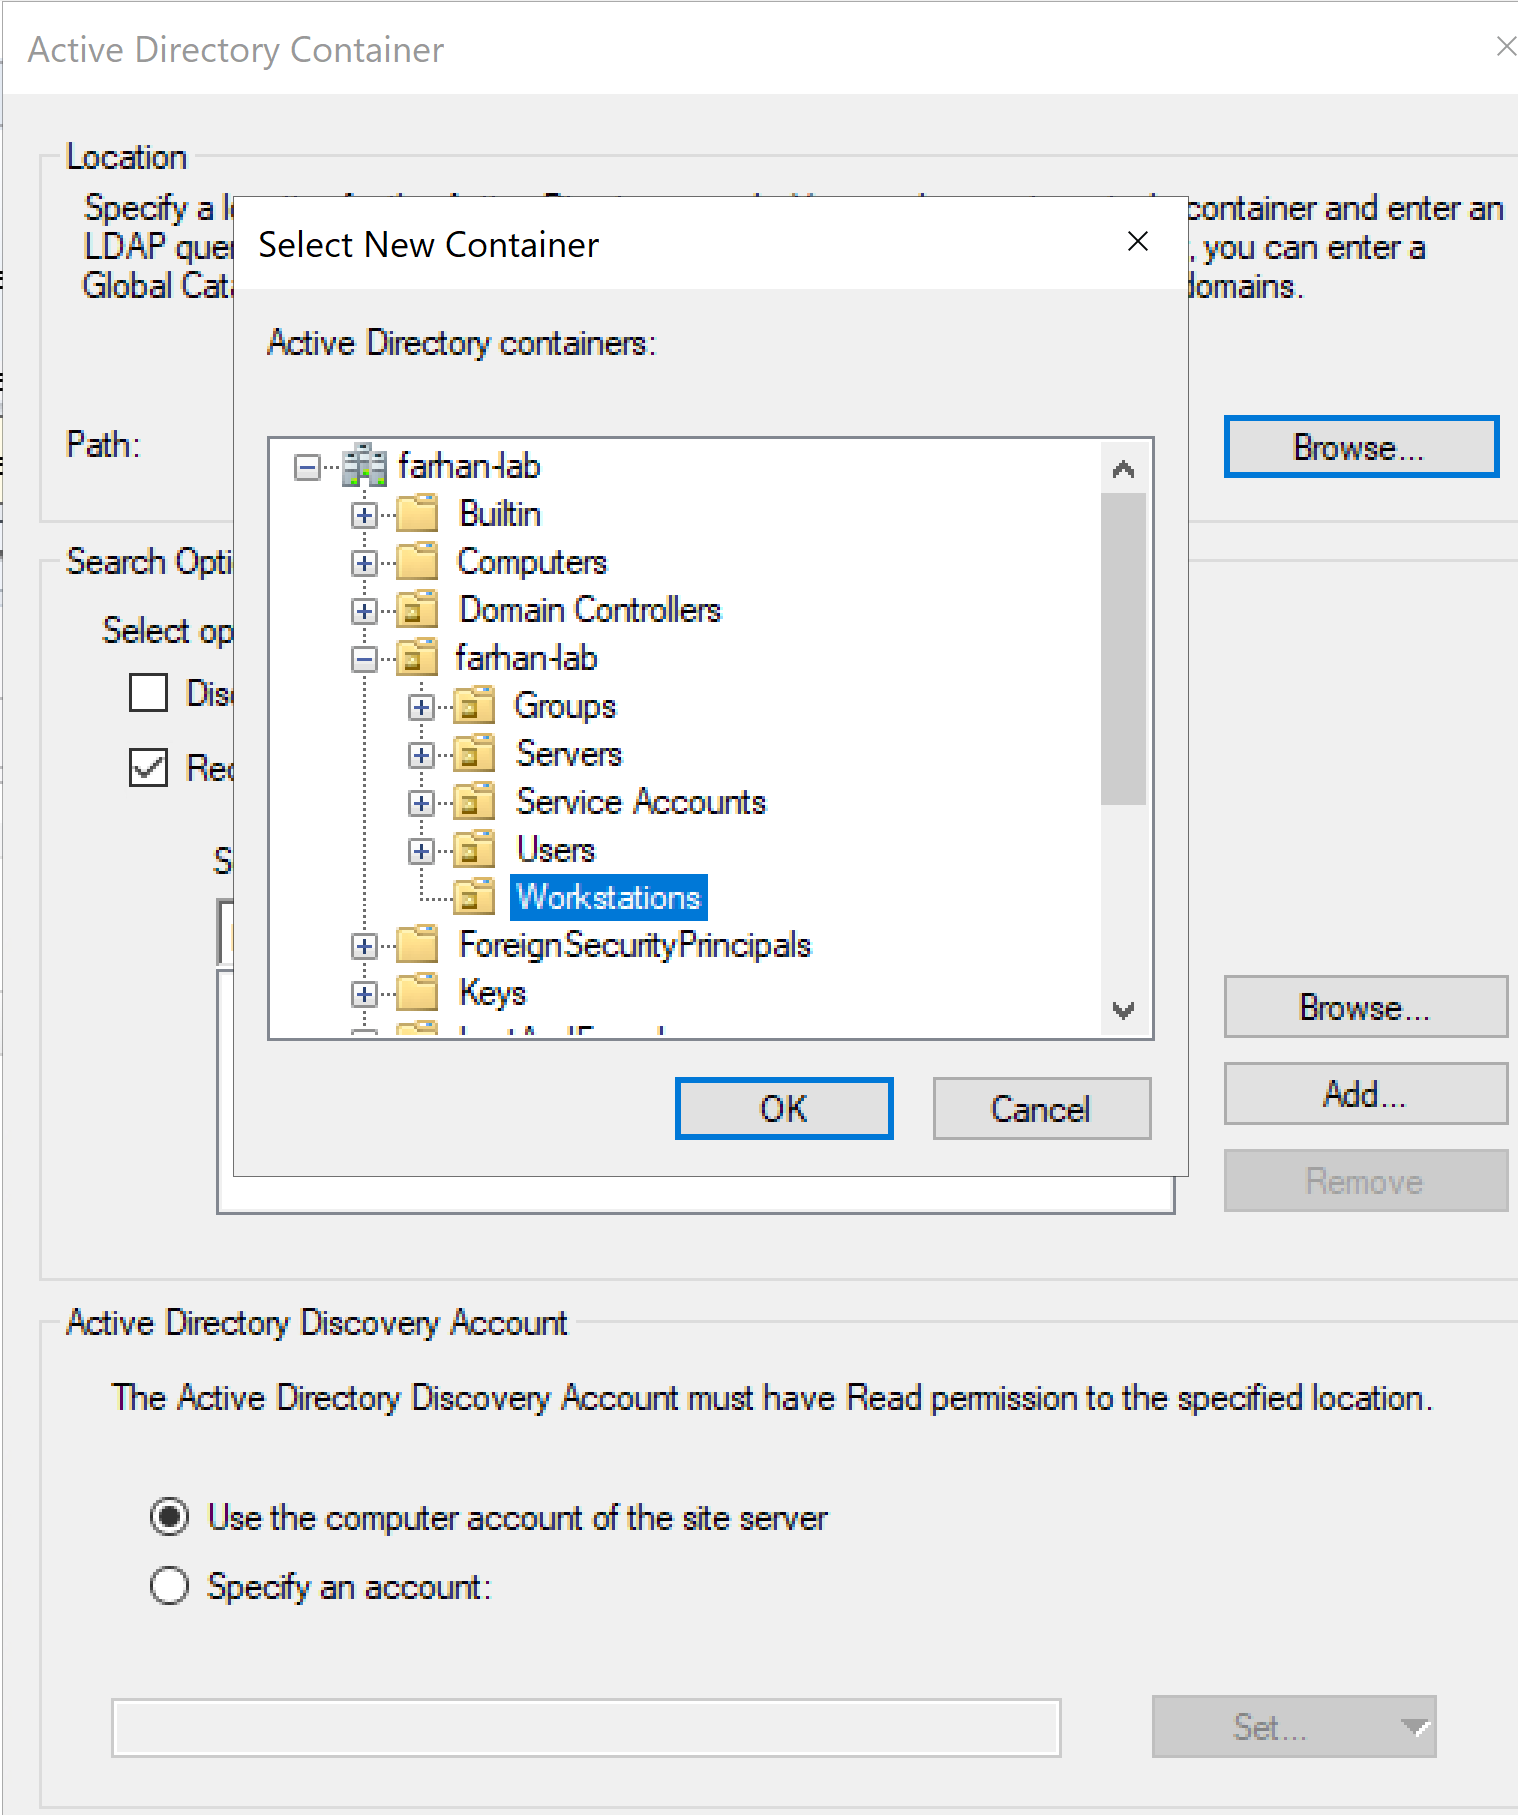The width and height of the screenshot is (1518, 1815).
Task: Select the 'Specify an account' radio button
Action: 169,1586
